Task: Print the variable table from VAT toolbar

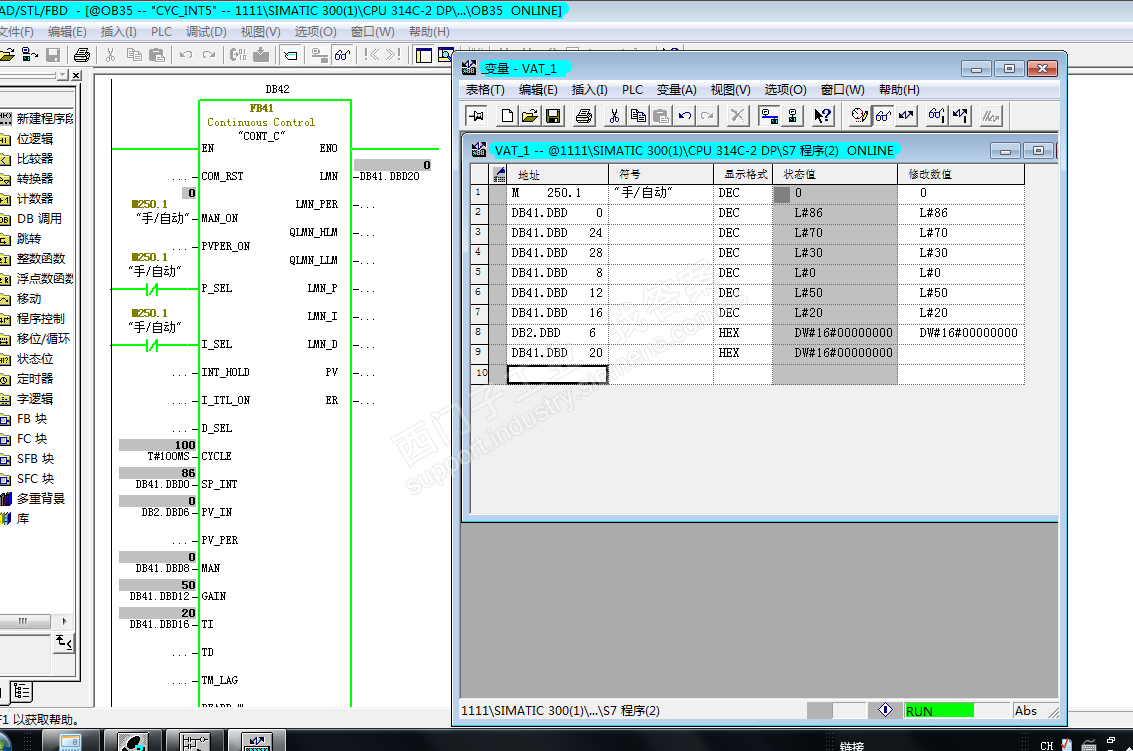Action: (585, 116)
